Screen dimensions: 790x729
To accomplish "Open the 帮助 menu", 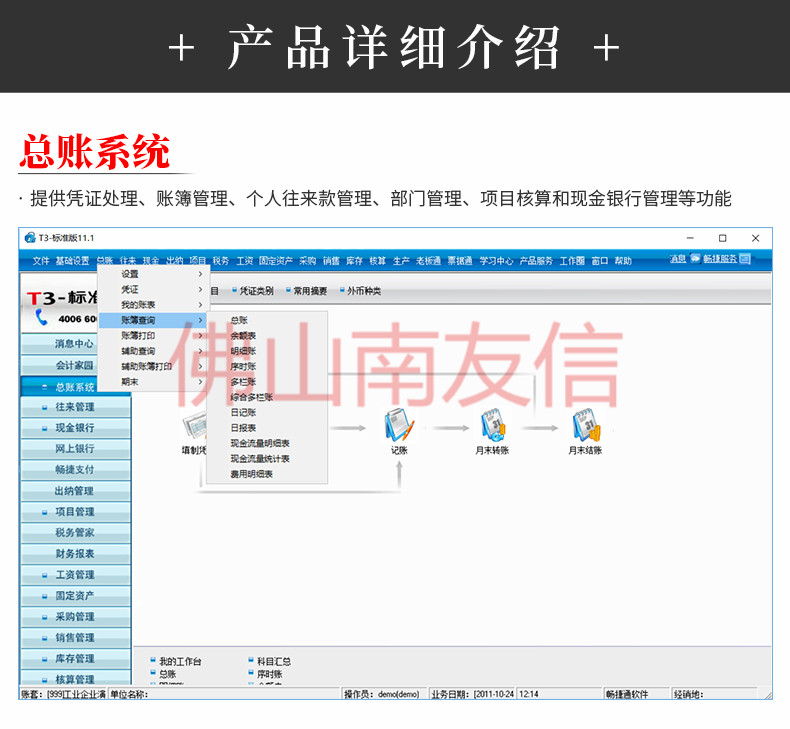I will pyautogui.click(x=623, y=261).
